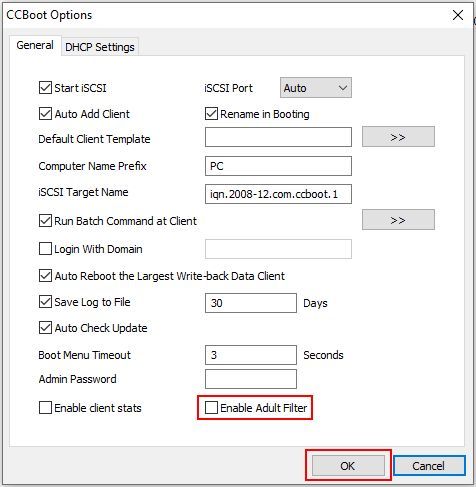This screenshot has width=476, height=487.
Task: Click the Computer Name Prefix field
Action: 278,166
